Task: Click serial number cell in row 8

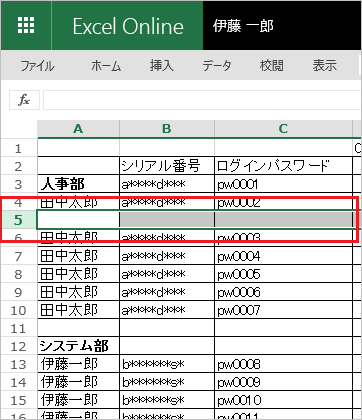Action: coord(167,274)
